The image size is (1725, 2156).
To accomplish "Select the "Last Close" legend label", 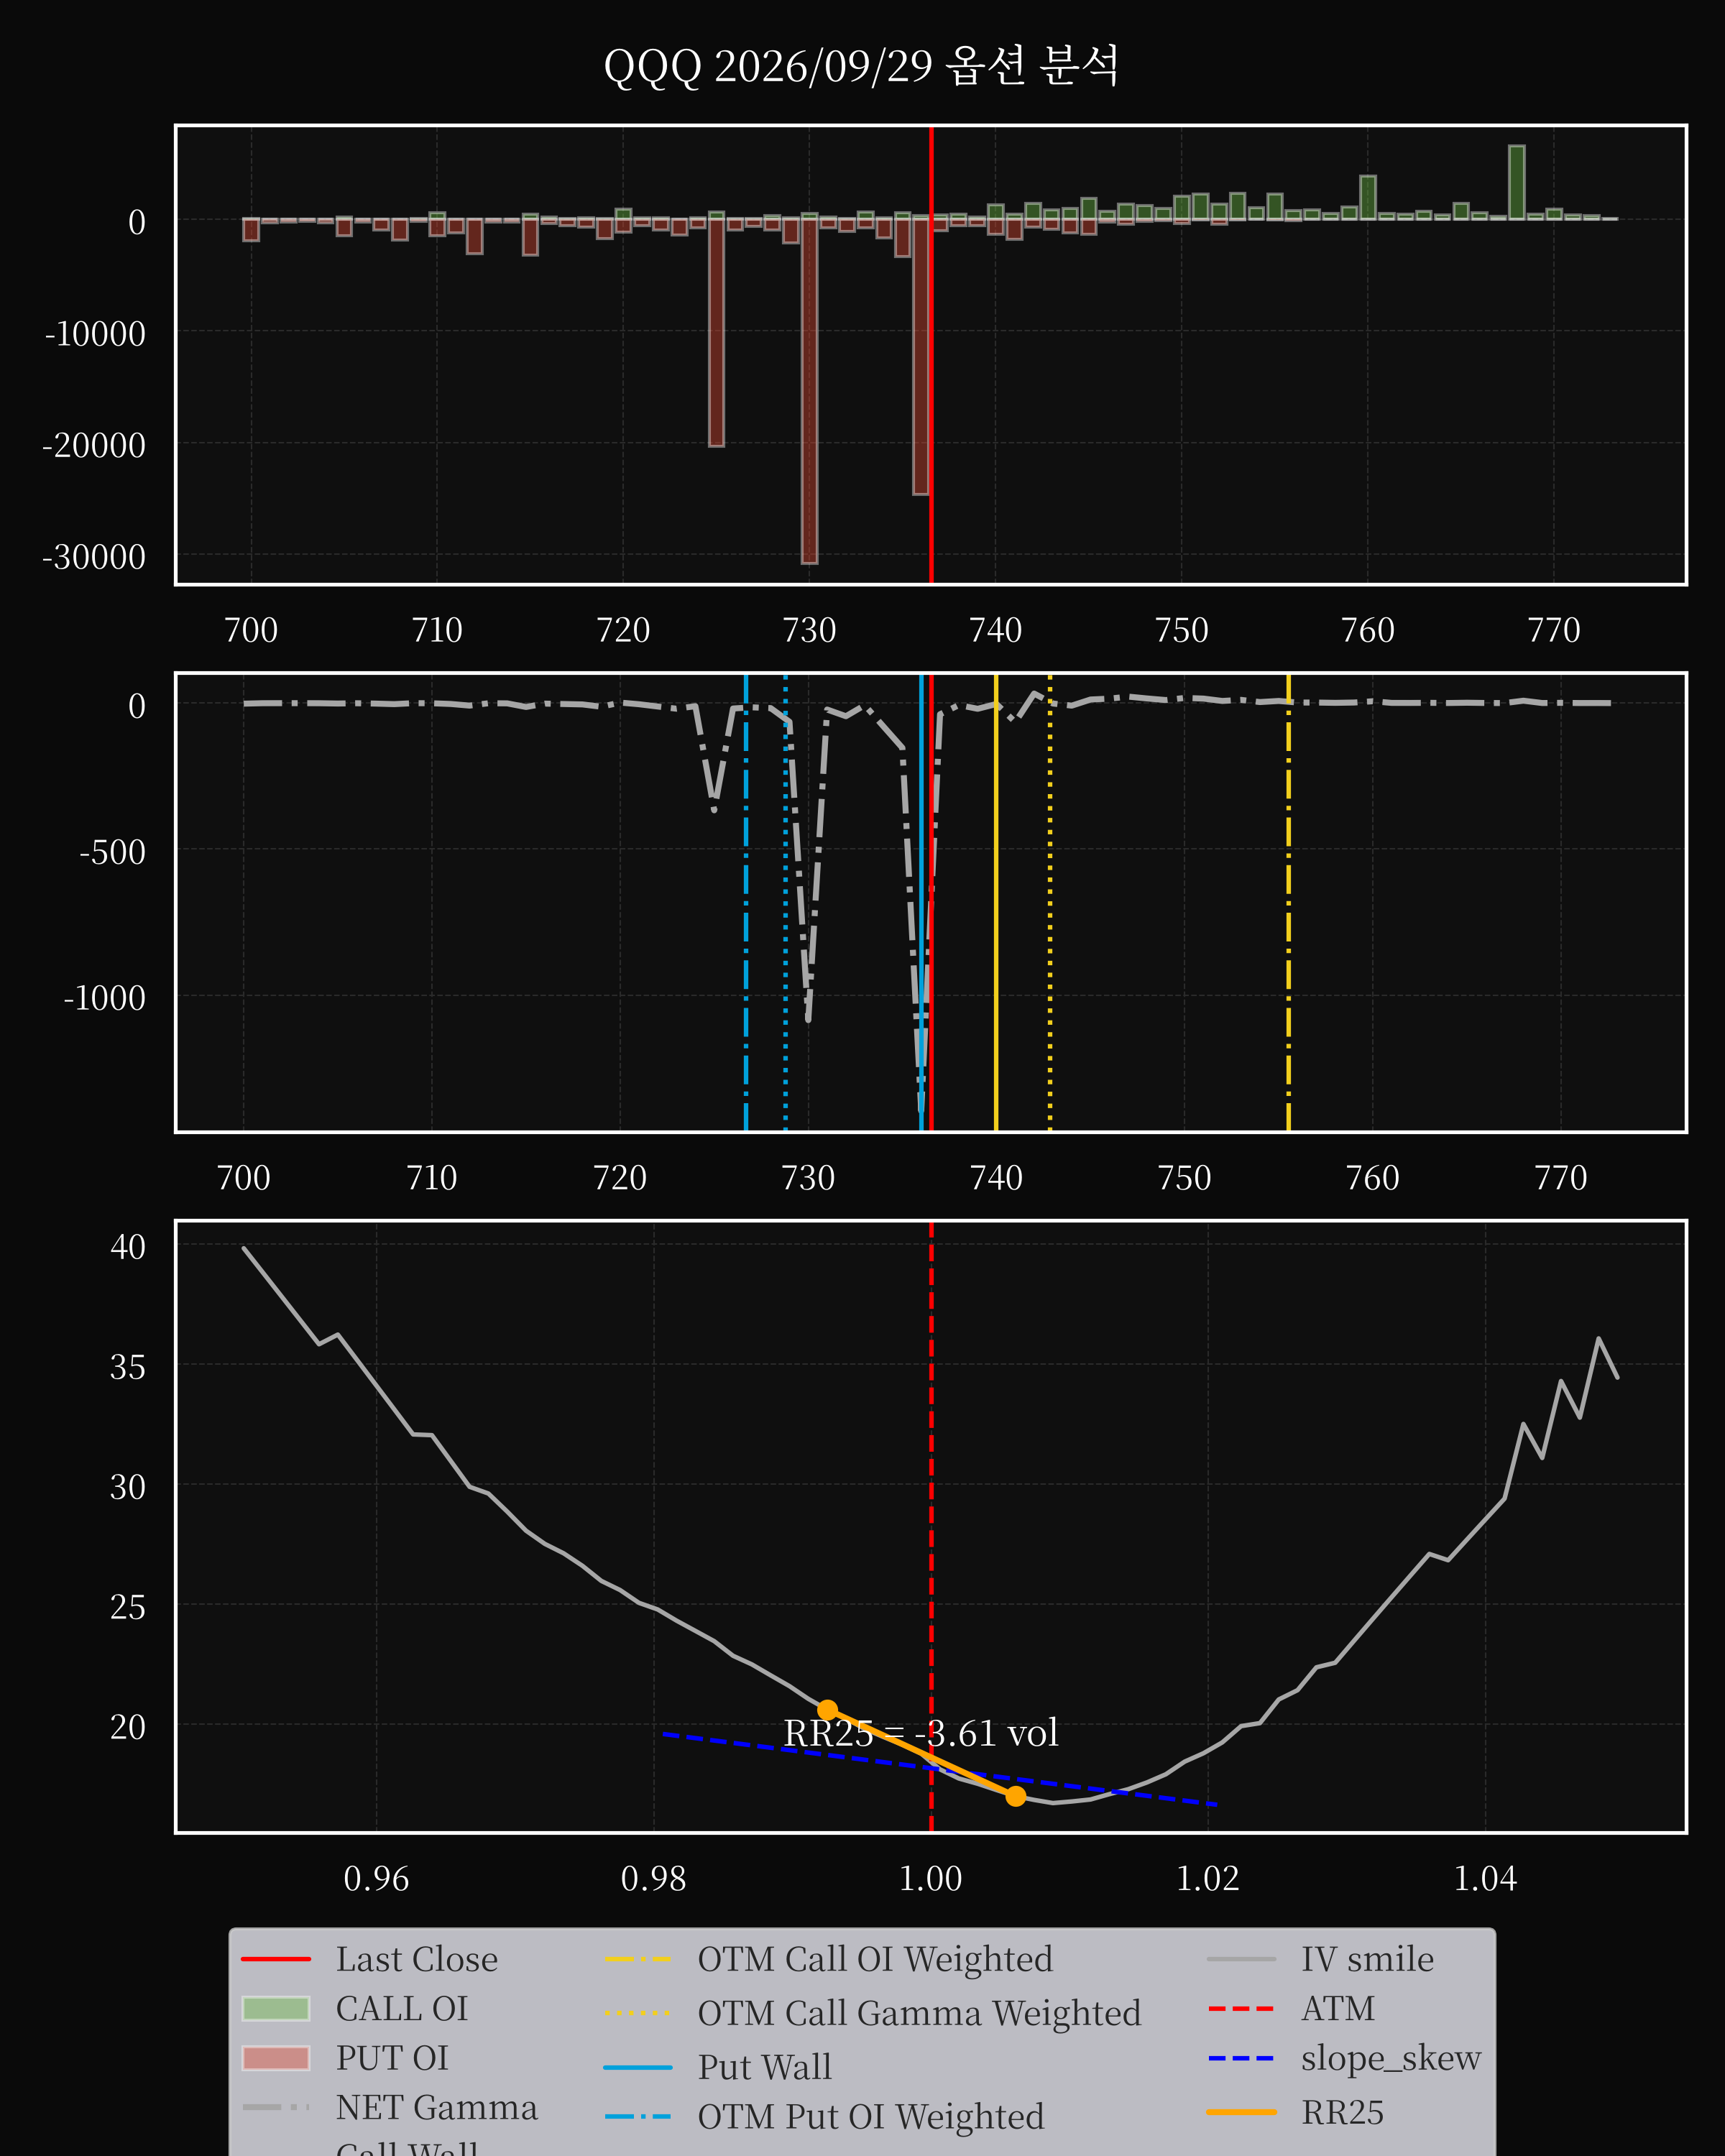I will coord(416,1959).
